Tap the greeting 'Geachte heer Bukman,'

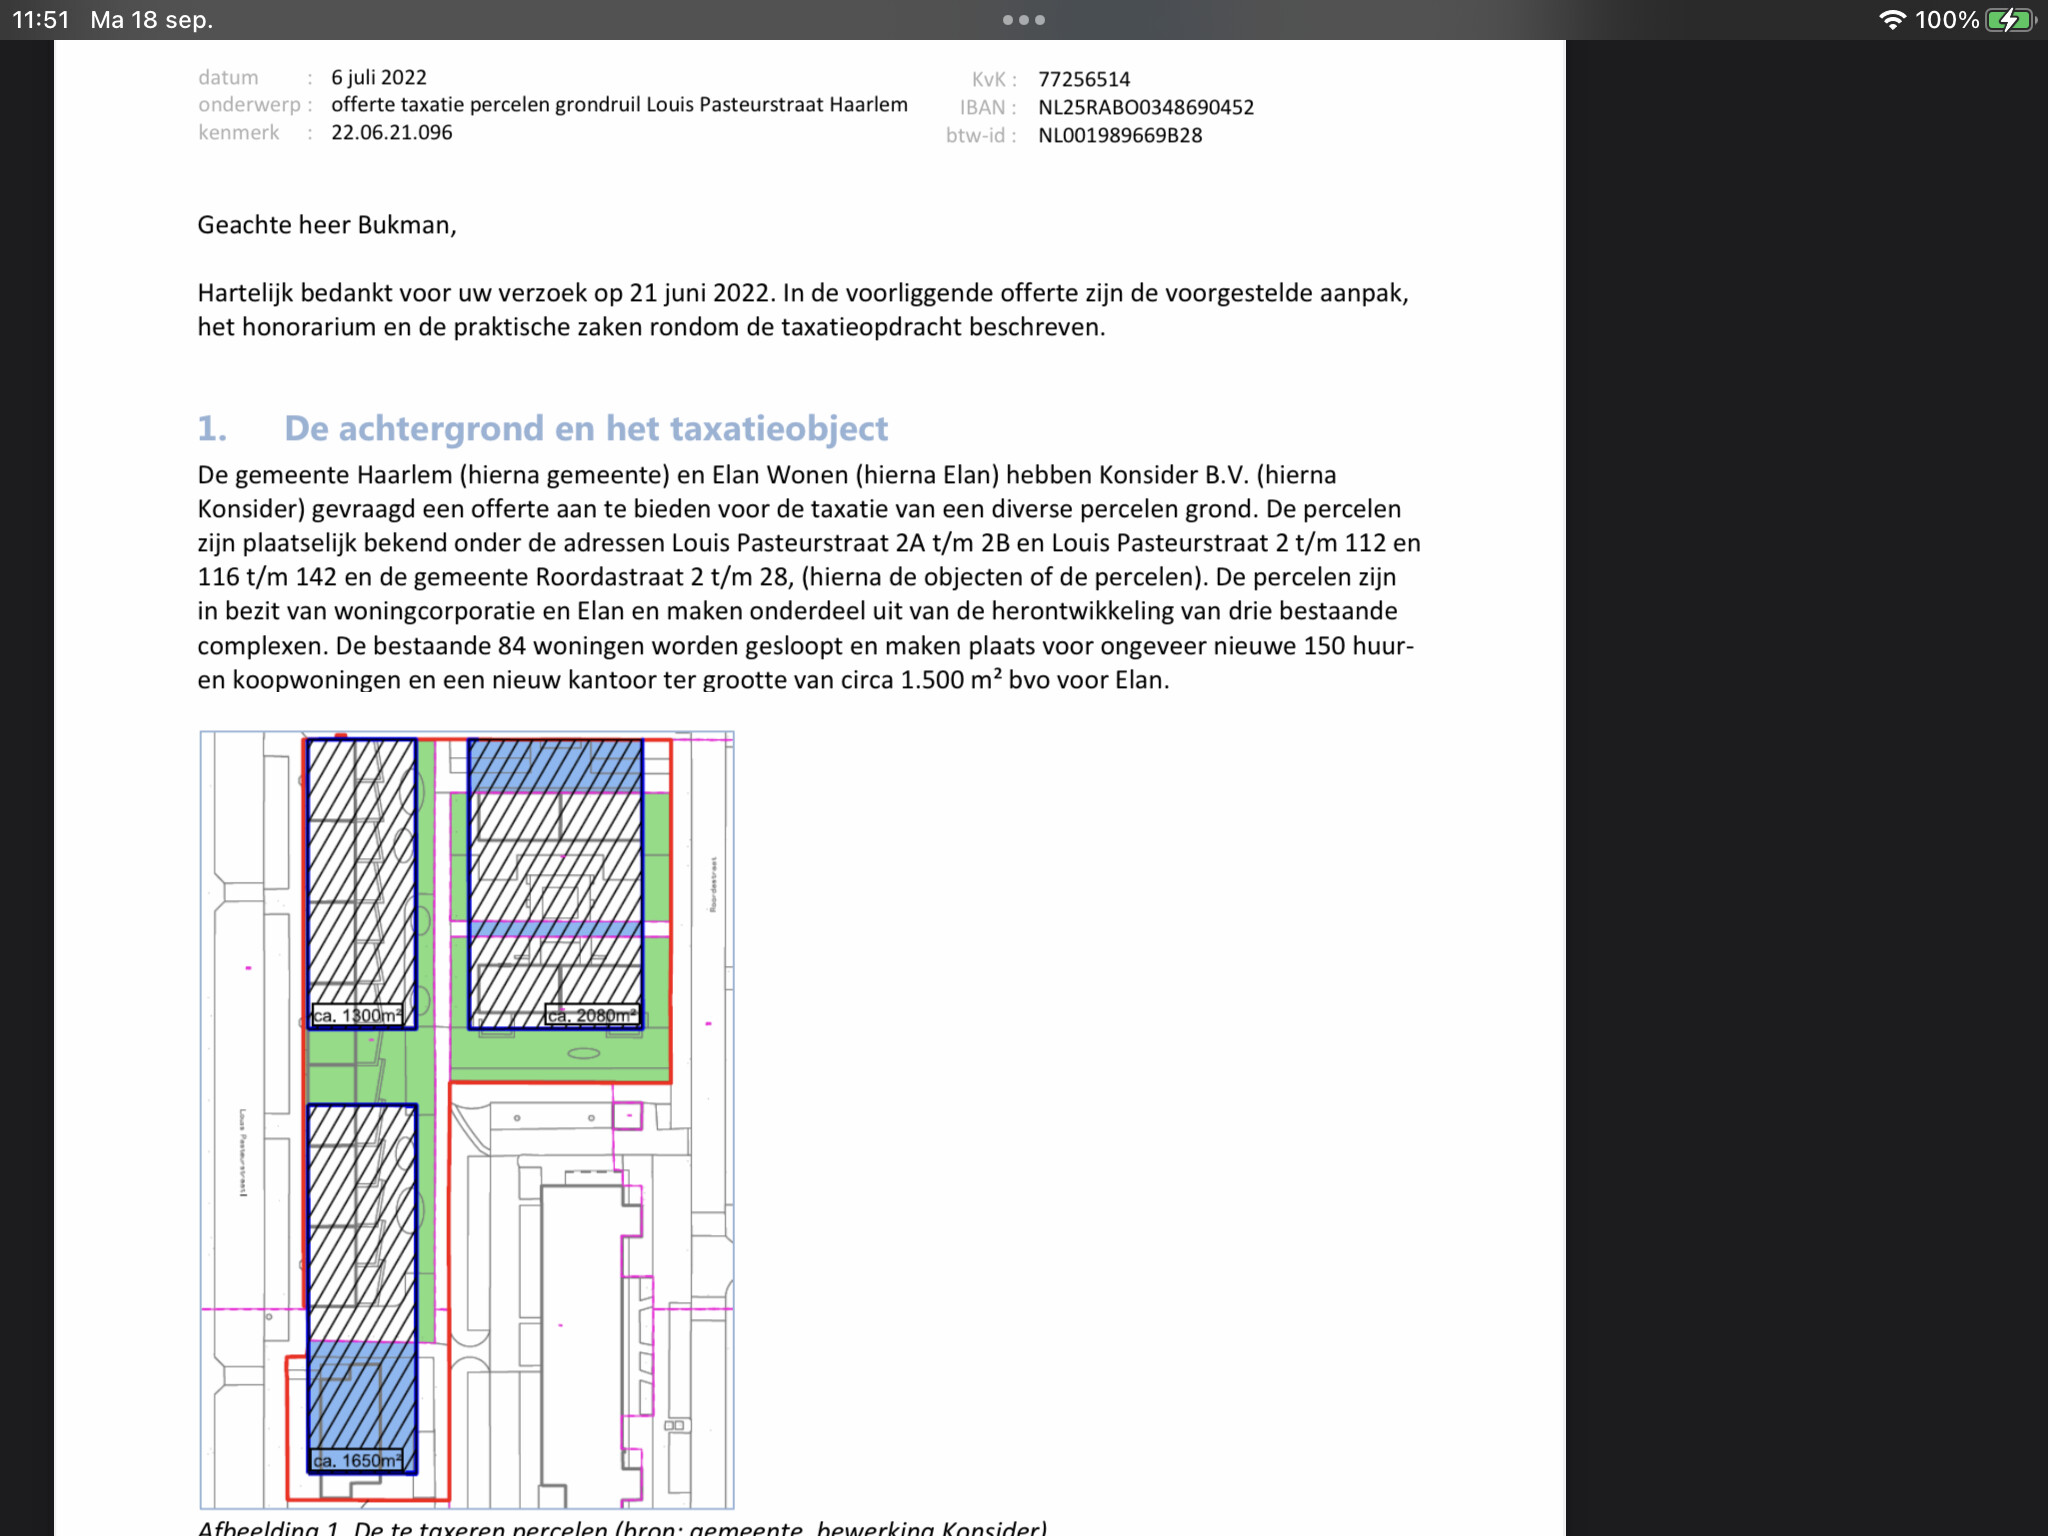point(327,225)
